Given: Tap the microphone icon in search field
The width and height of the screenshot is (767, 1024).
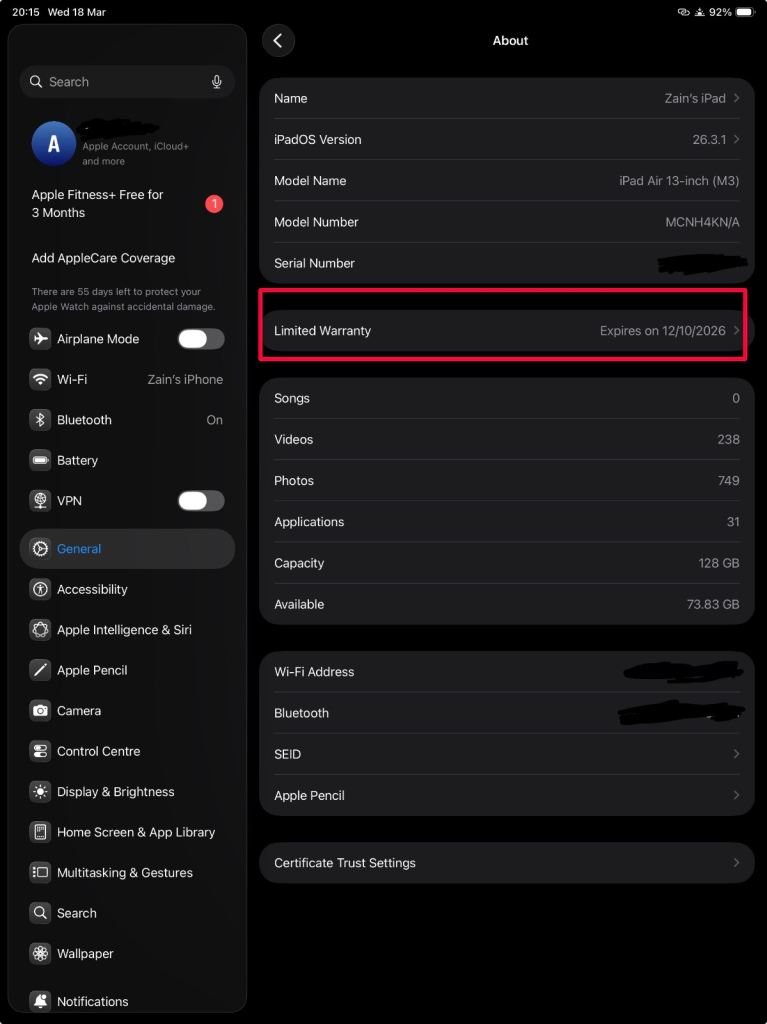Looking at the screenshot, I should 217,82.
